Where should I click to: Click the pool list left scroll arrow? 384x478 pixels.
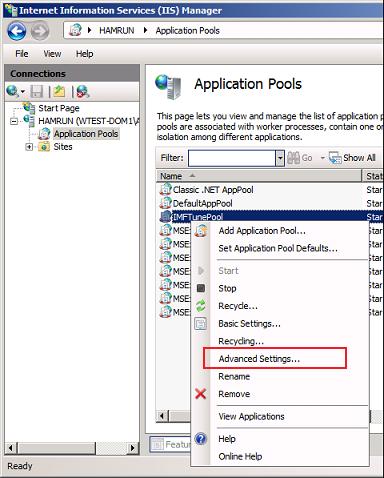[163, 416]
